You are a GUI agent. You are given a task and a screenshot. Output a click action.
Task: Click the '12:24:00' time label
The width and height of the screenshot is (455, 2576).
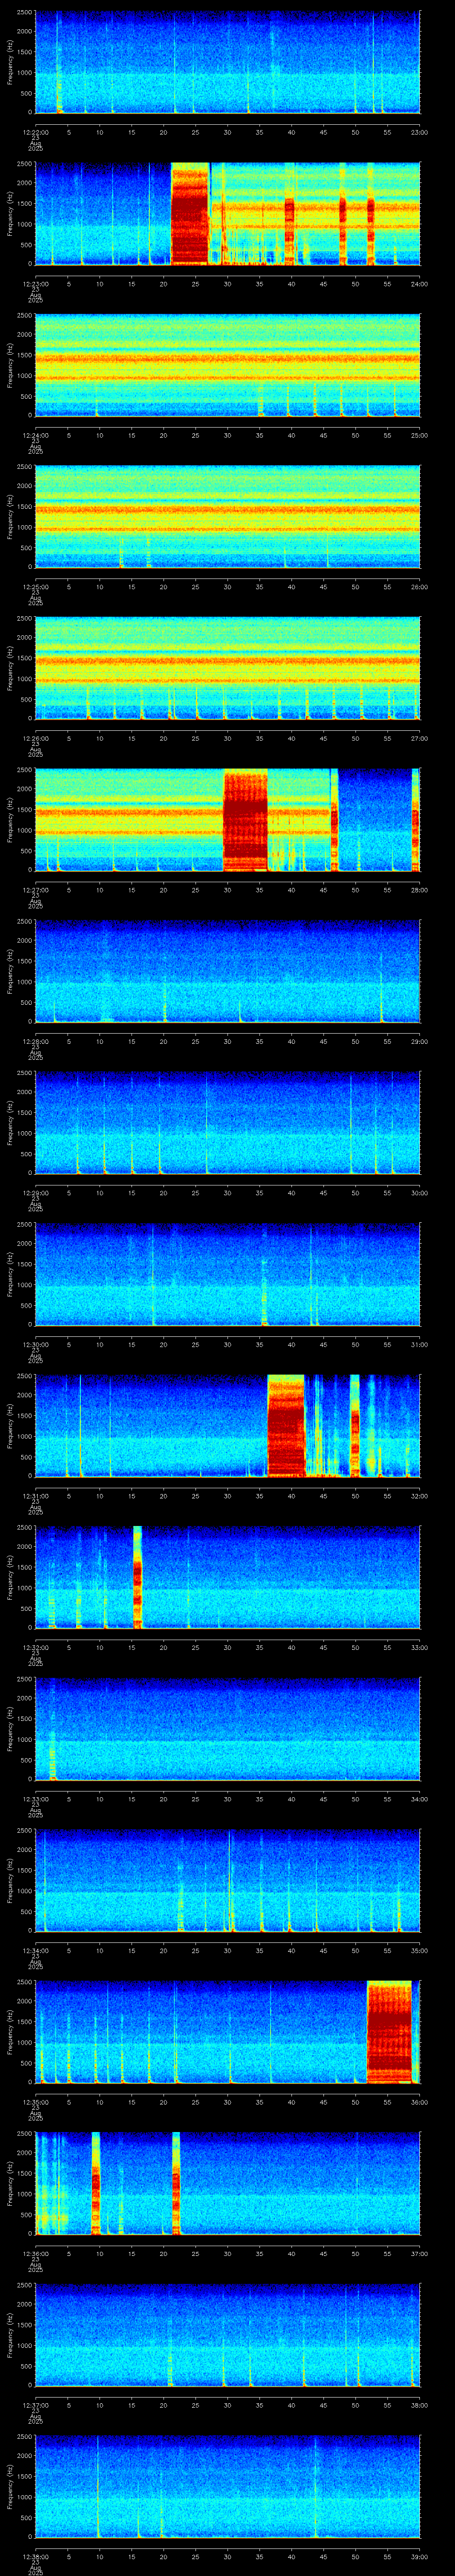pos(35,434)
